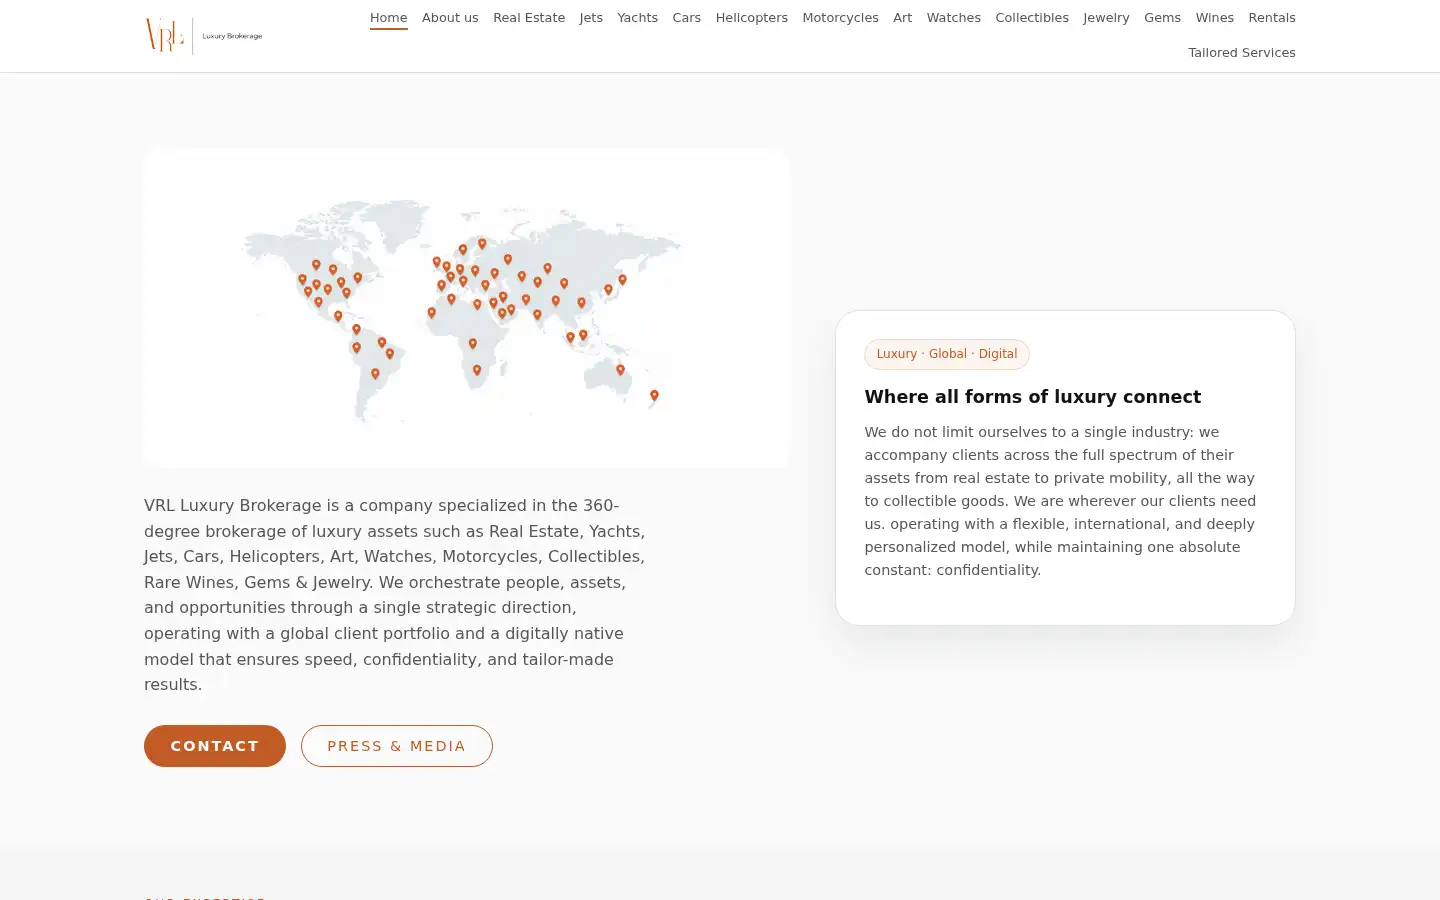Go to the Wines section
Viewport: 1440px width, 900px height.
(1215, 18)
